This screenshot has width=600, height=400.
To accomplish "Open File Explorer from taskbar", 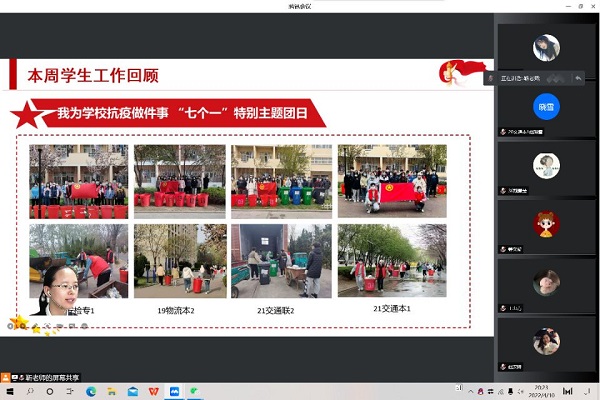I will coord(112,392).
